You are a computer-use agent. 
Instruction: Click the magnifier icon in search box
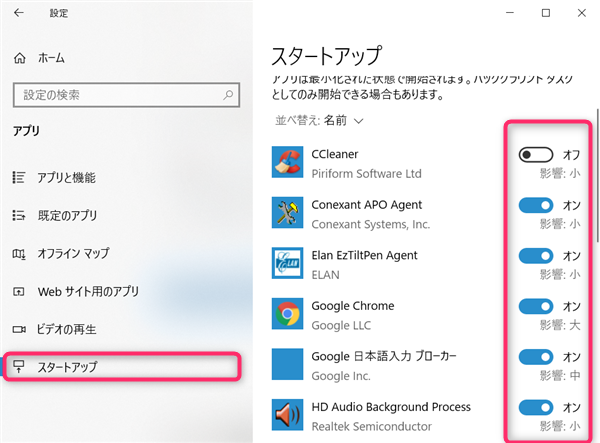[x=228, y=95]
